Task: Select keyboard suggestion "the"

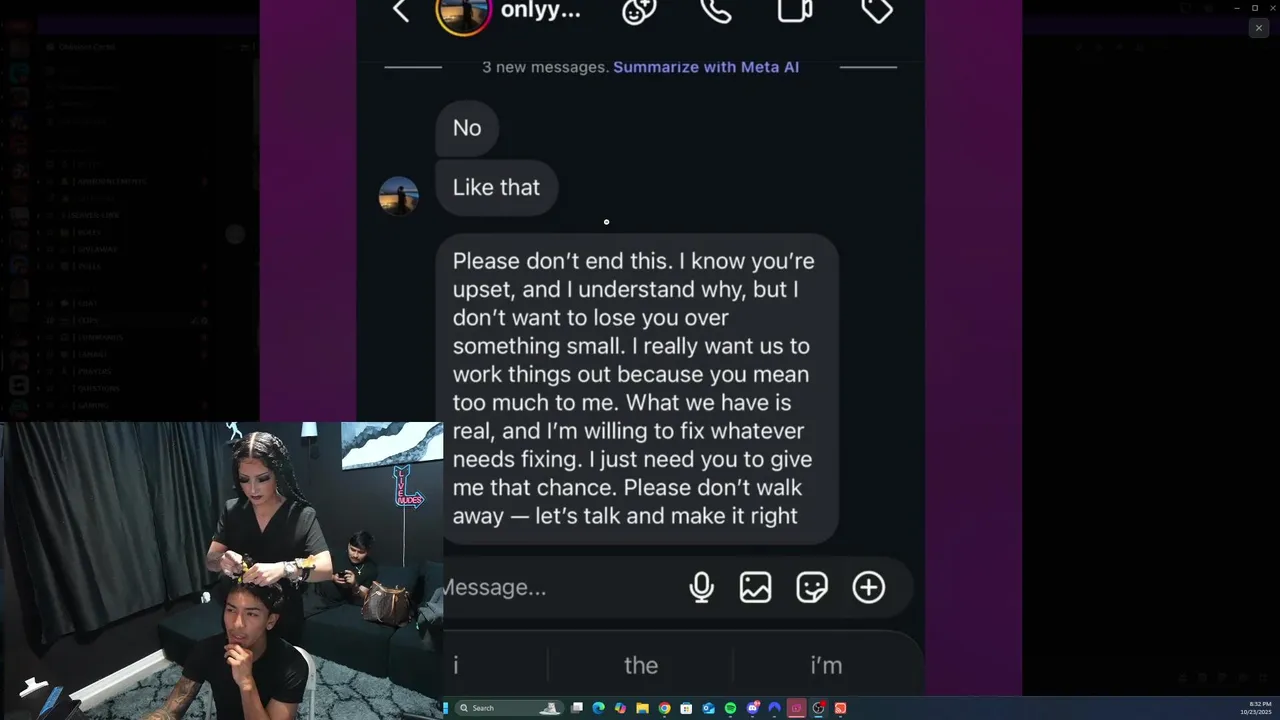Action: (x=641, y=665)
